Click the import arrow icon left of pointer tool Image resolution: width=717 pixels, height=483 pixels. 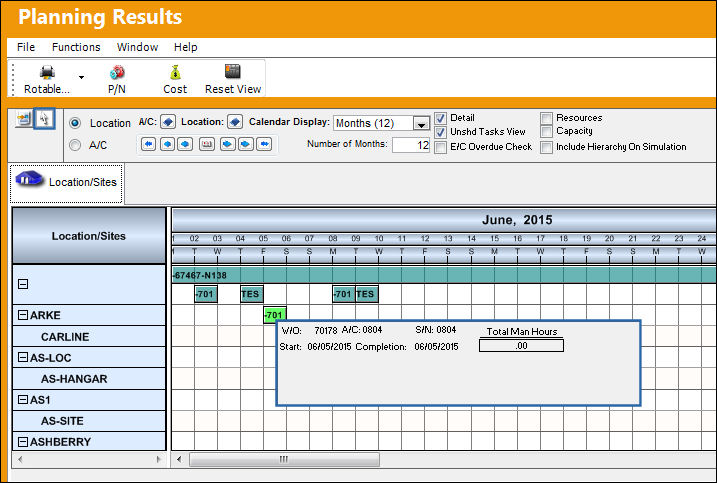click(23, 119)
